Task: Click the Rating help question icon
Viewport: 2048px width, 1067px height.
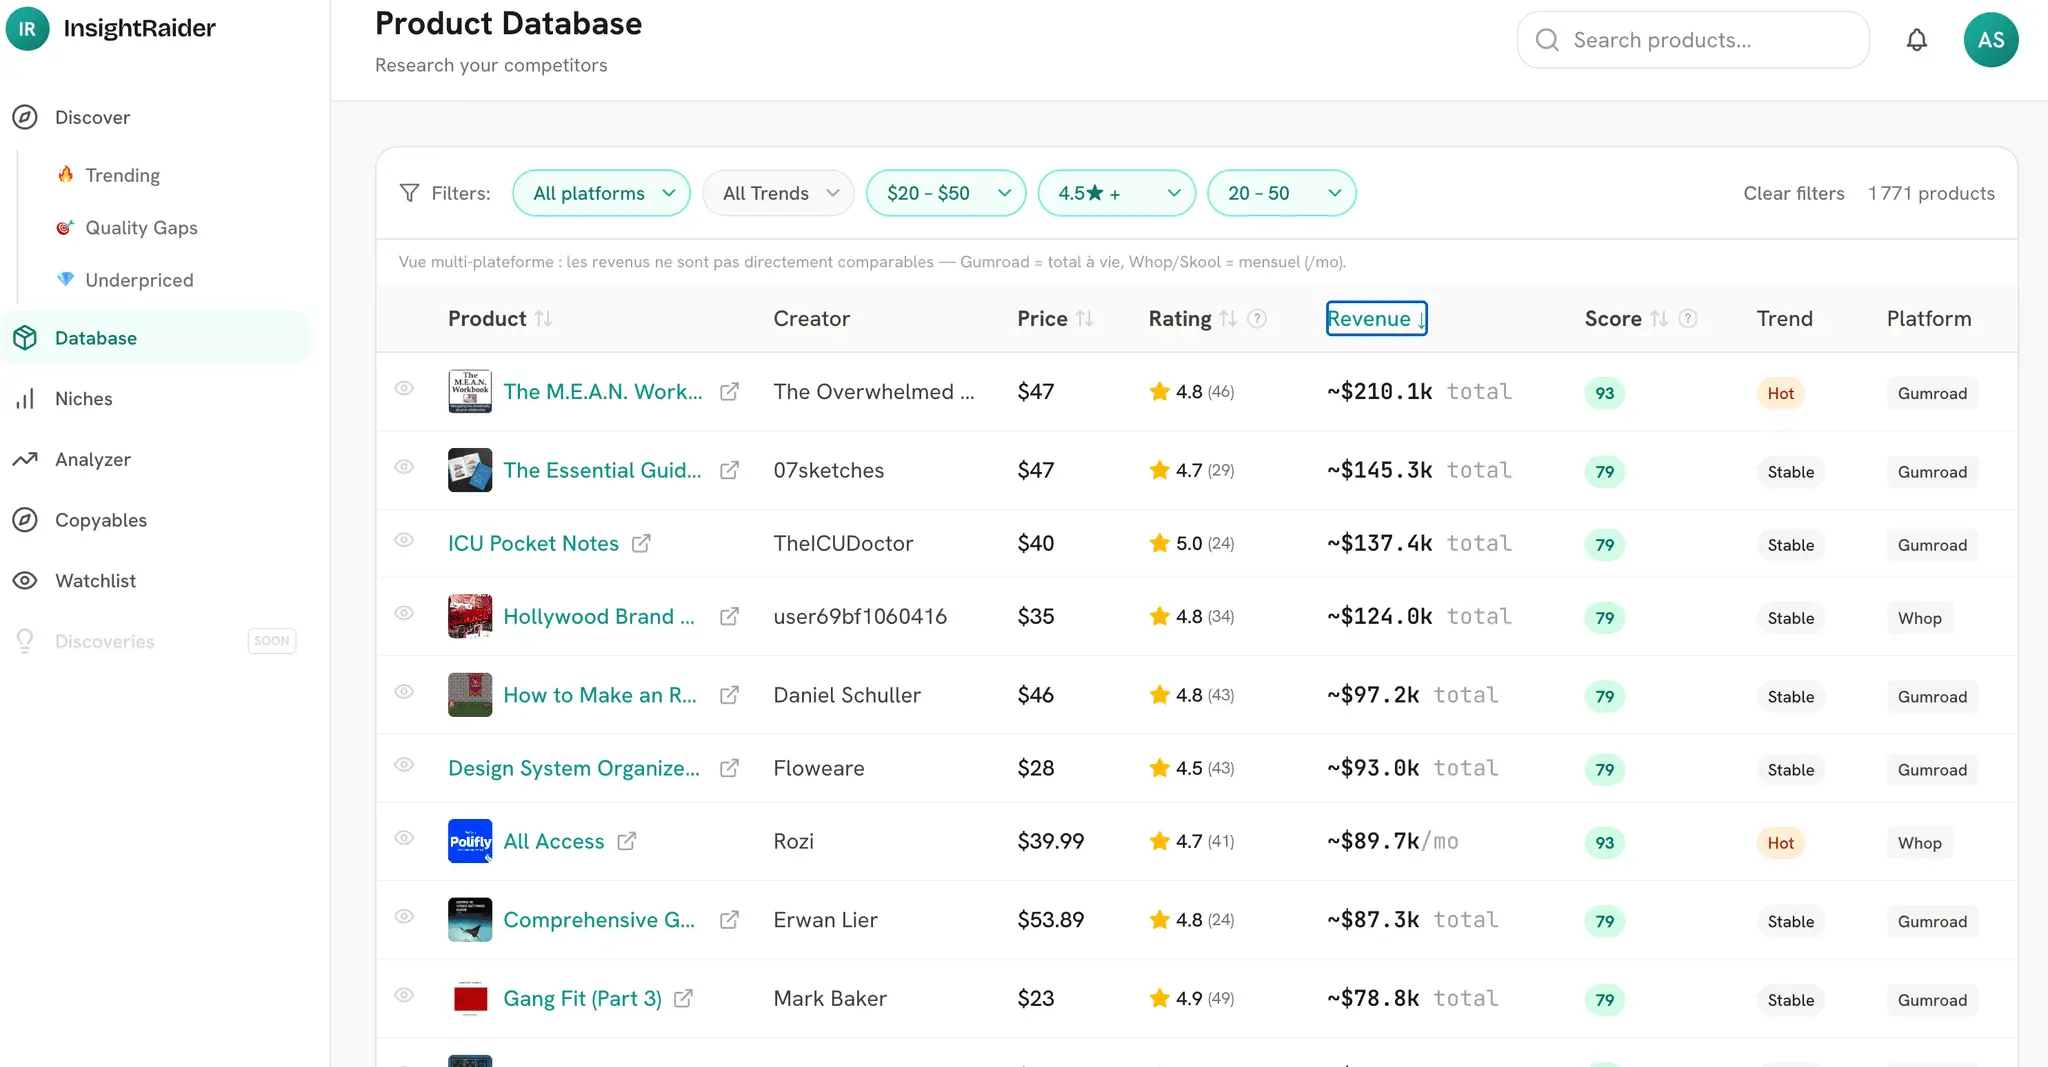Action: 1257,319
